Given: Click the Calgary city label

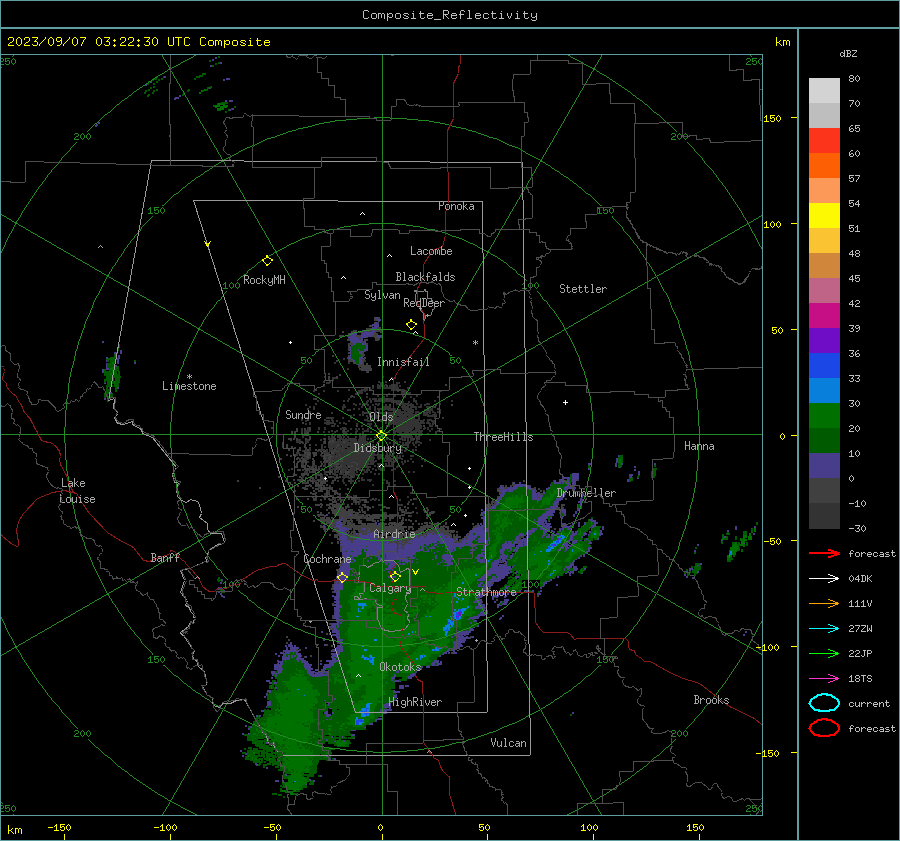Looking at the screenshot, I should pos(390,588).
